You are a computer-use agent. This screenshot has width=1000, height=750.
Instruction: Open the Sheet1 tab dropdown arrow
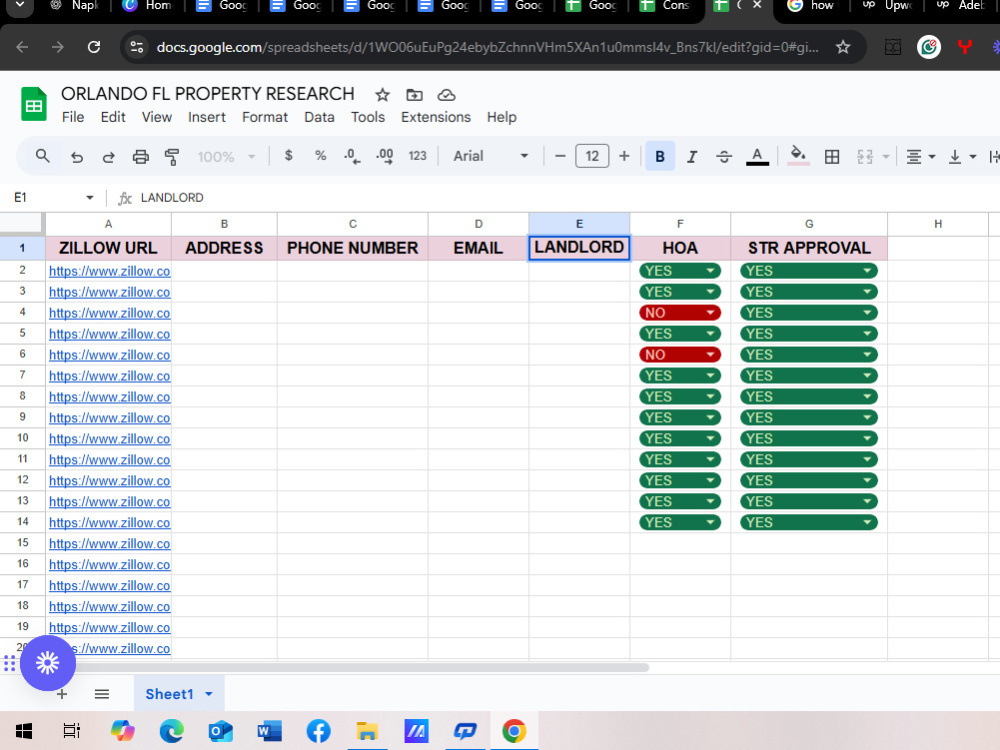pyautogui.click(x=209, y=694)
